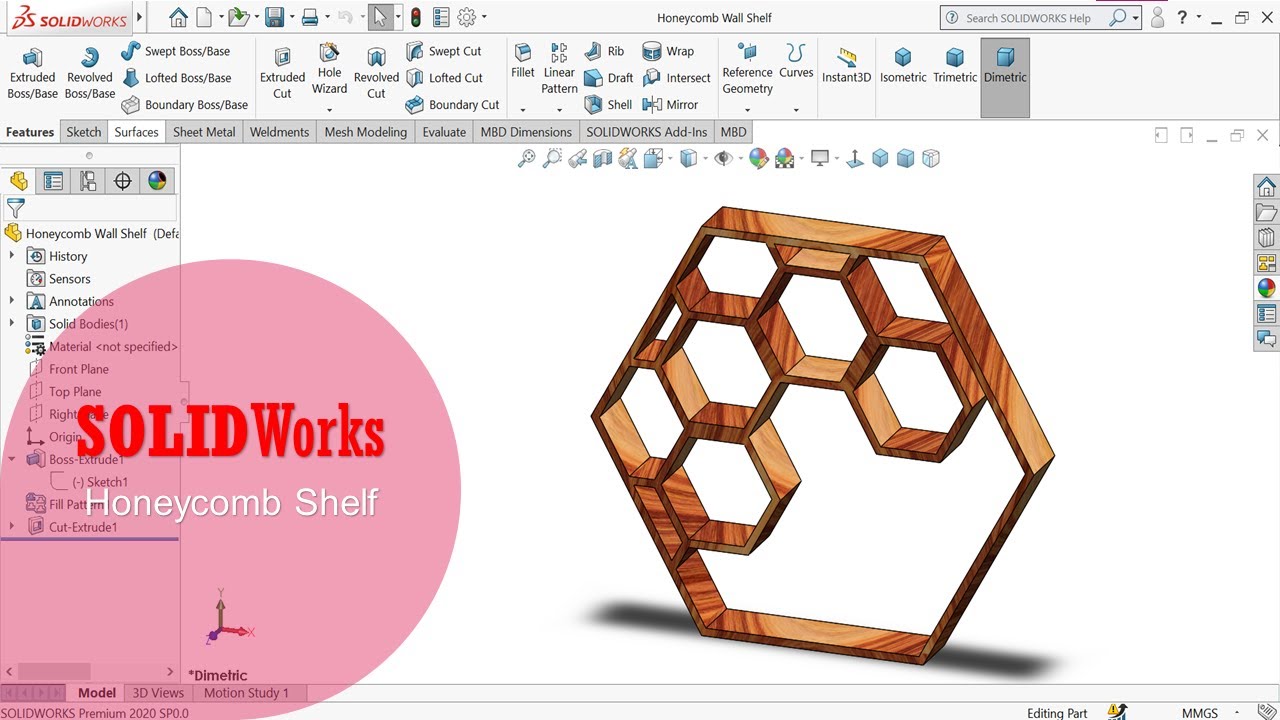Open the Edit Appearance color wheel
This screenshot has width=1280, height=720.
(x=758, y=158)
